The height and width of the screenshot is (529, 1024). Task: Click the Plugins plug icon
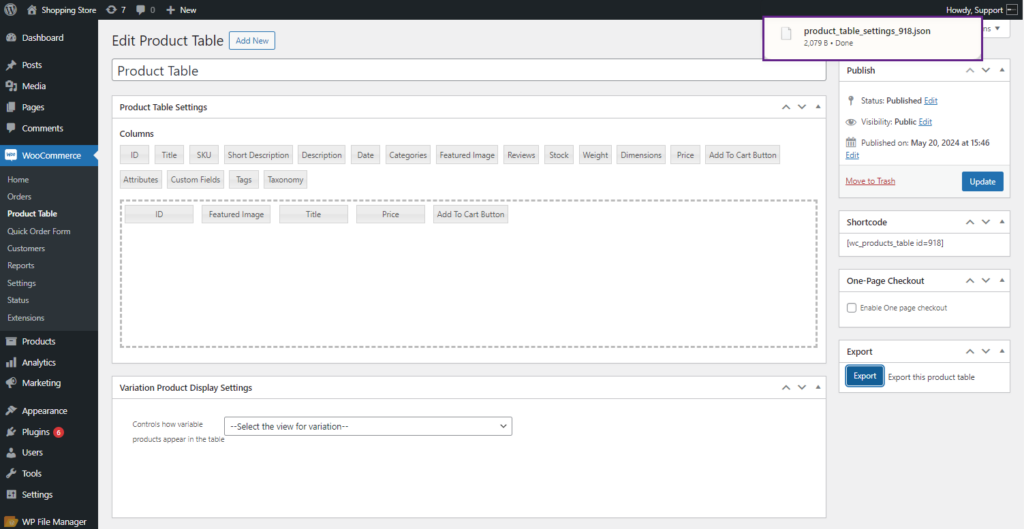11,432
